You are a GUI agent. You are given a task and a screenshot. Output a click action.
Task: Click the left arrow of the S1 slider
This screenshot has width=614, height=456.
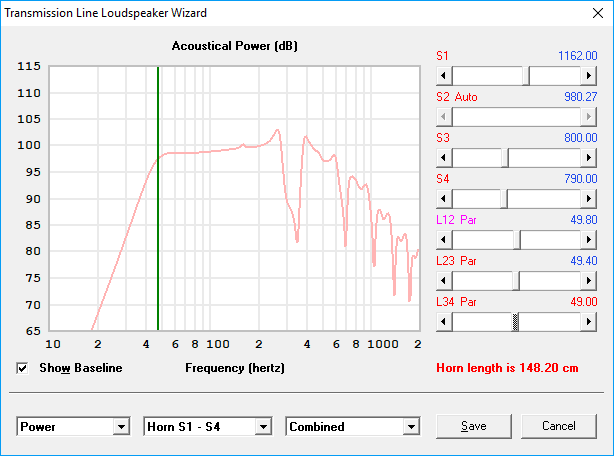pyautogui.click(x=444, y=76)
